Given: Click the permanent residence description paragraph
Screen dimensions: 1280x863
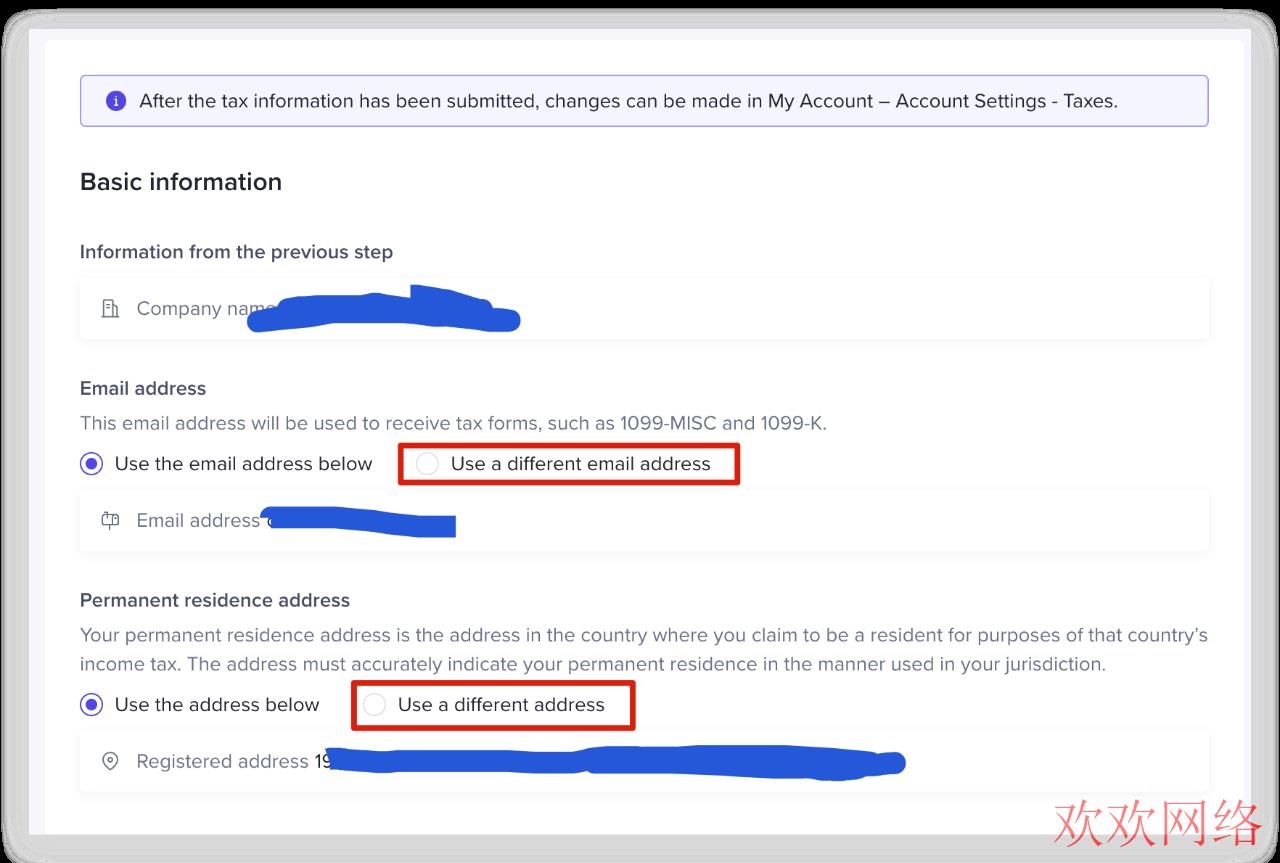Looking at the screenshot, I should [x=644, y=649].
